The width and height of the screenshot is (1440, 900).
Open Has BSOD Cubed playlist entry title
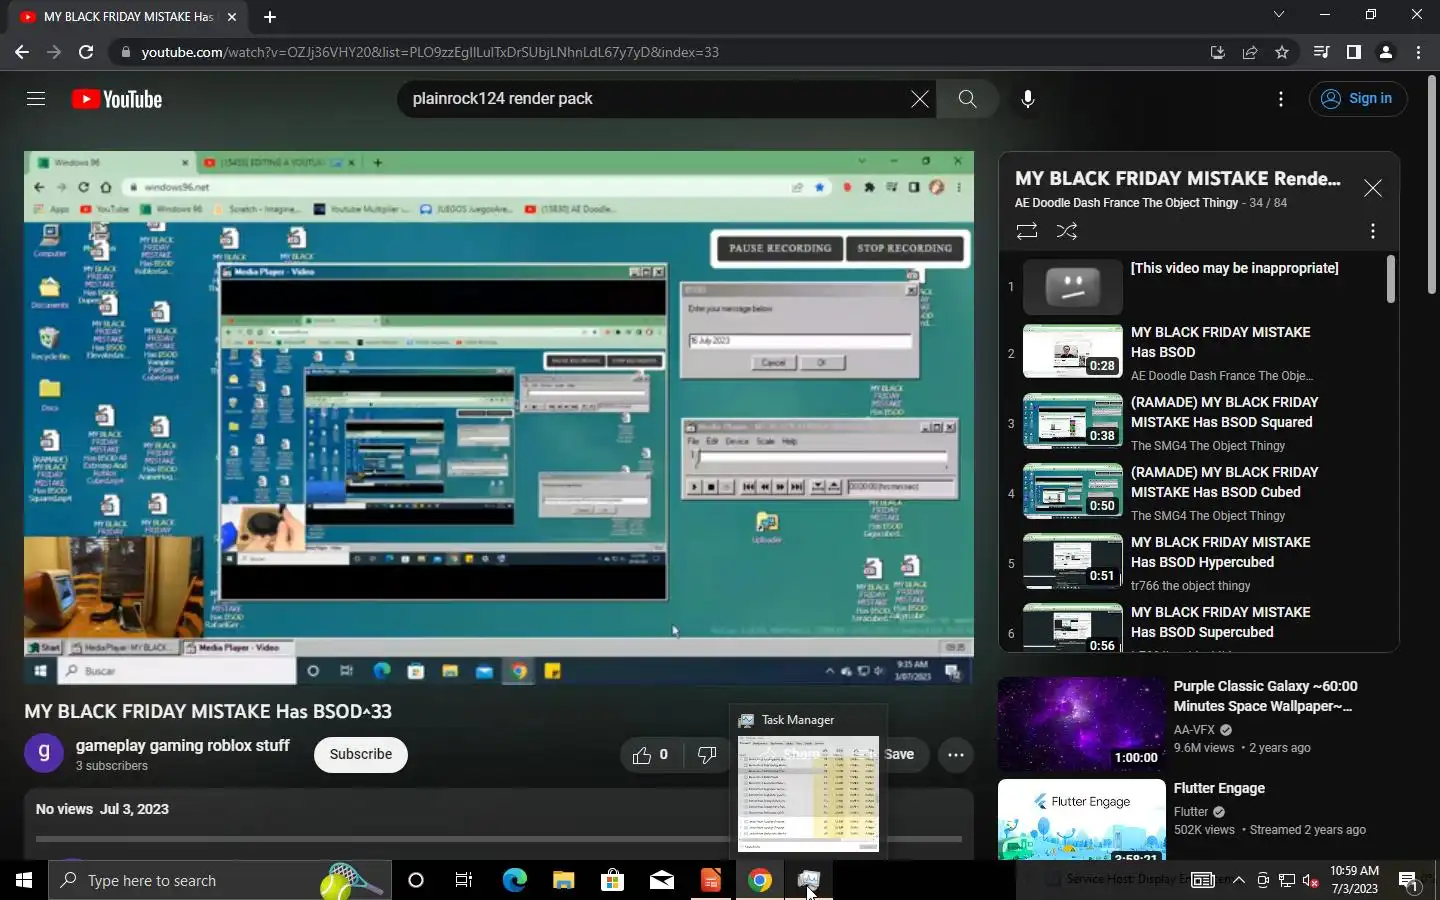point(1224,482)
